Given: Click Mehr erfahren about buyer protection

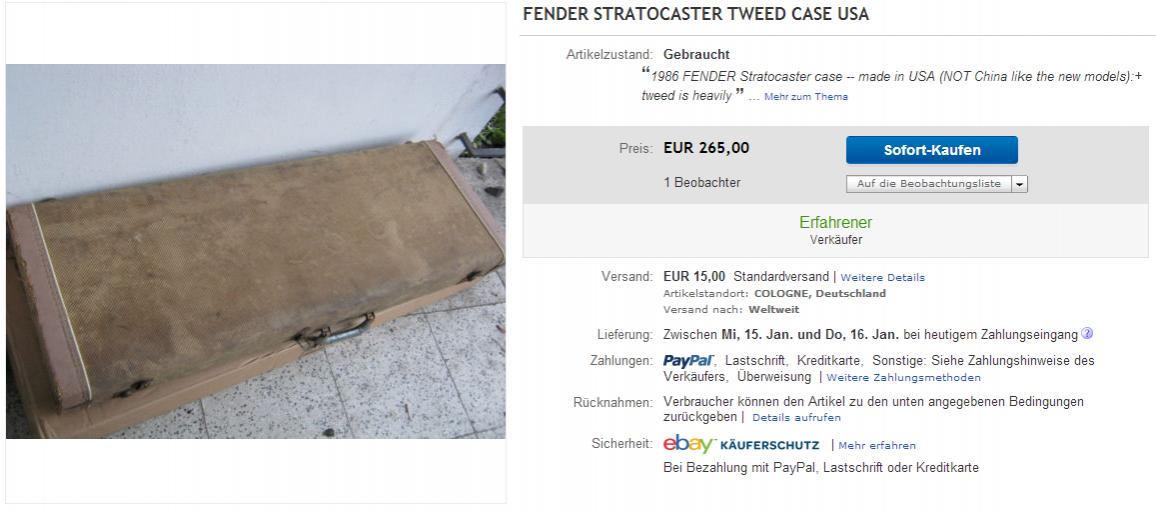Looking at the screenshot, I should click(x=877, y=445).
